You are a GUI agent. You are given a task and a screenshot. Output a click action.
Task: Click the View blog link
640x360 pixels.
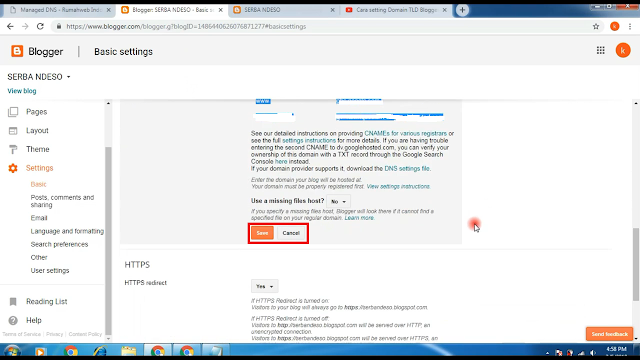(22, 91)
